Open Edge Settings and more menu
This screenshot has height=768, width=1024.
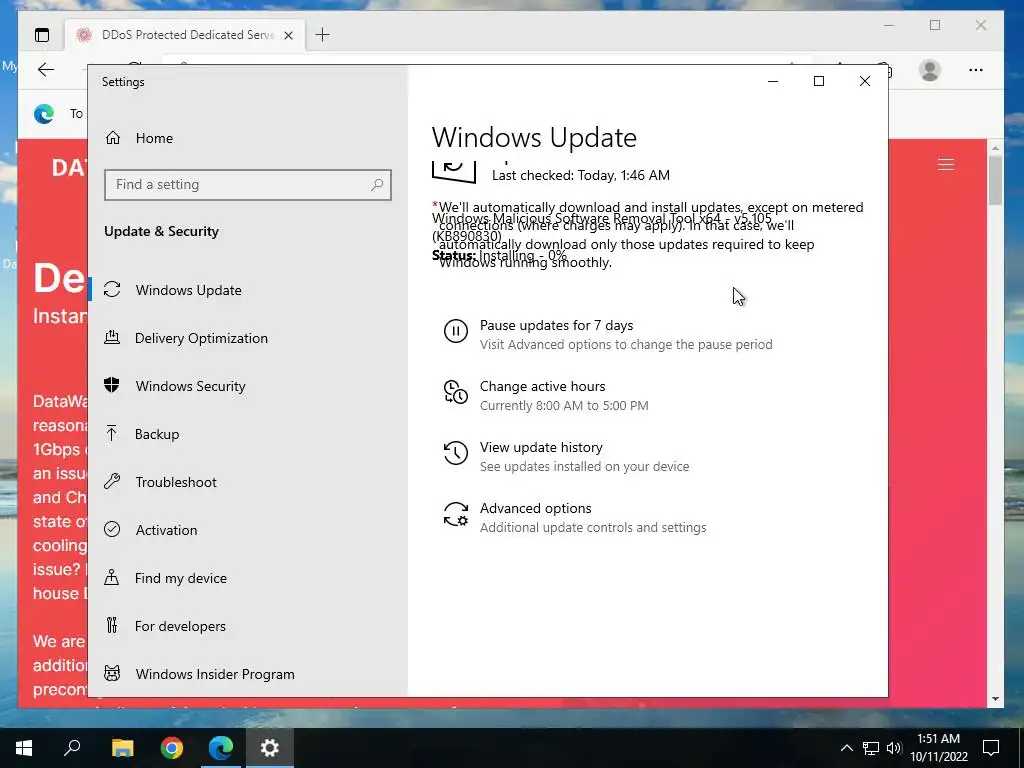[976, 70]
